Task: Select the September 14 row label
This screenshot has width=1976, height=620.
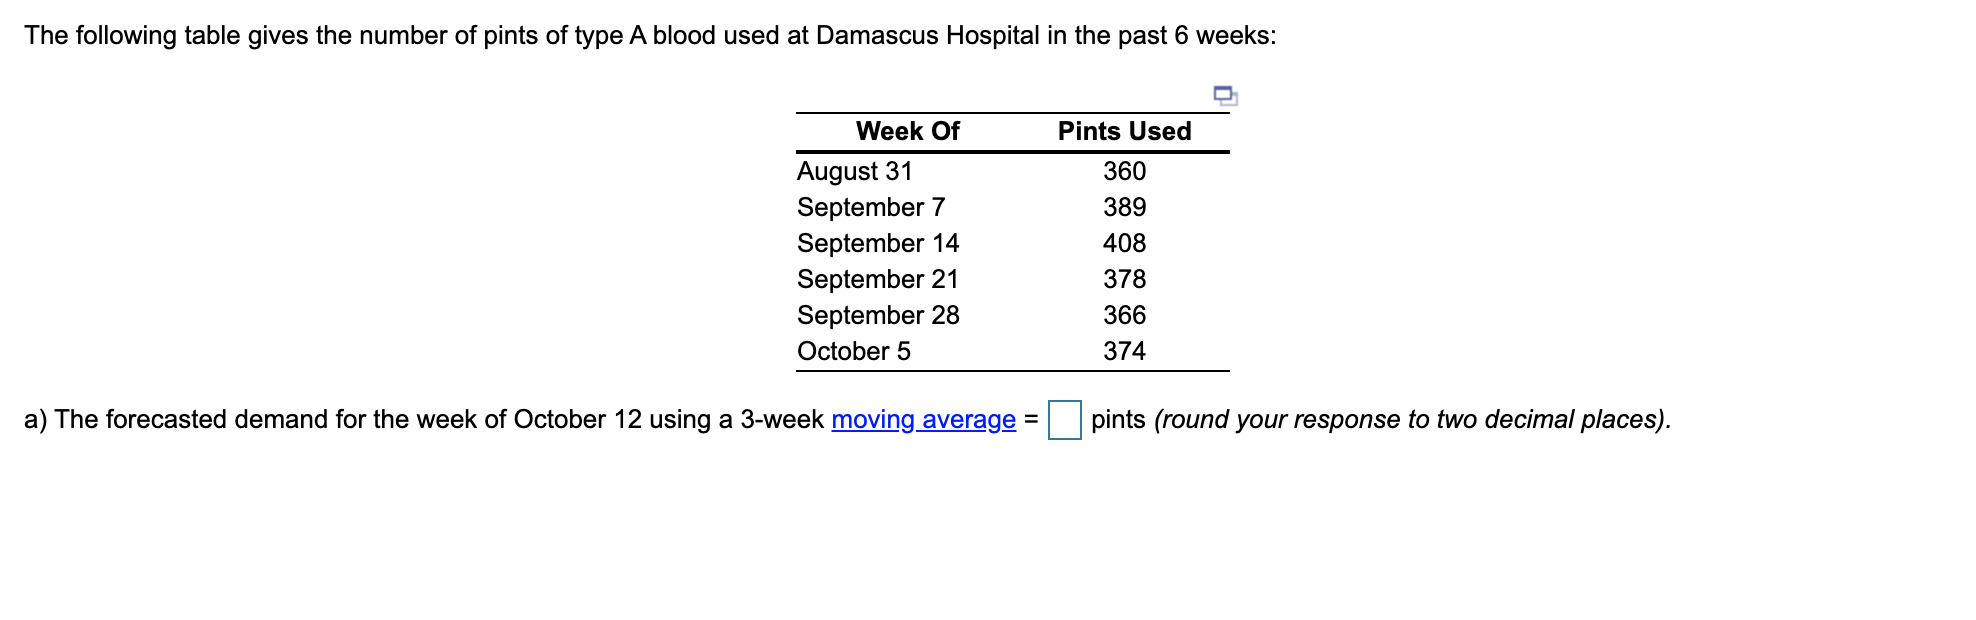Action: coord(877,243)
